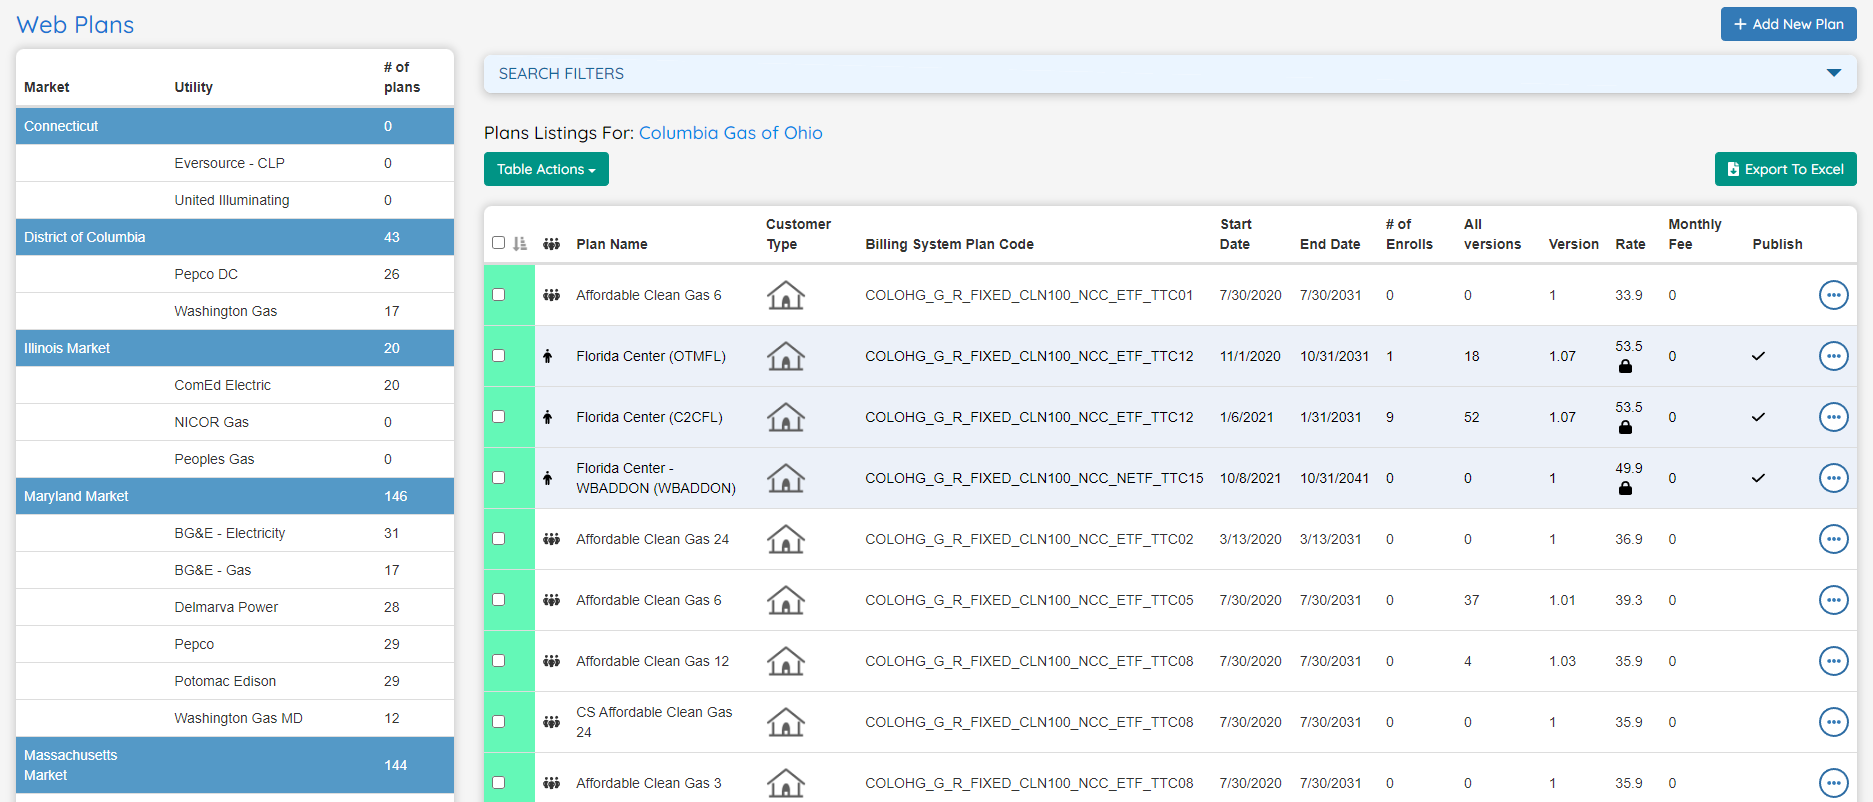Image resolution: width=1873 pixels, height=802 pixels.
Task: Open actions menu for CS Affordable Clean Gas 24
Action: click(1833, 722)
